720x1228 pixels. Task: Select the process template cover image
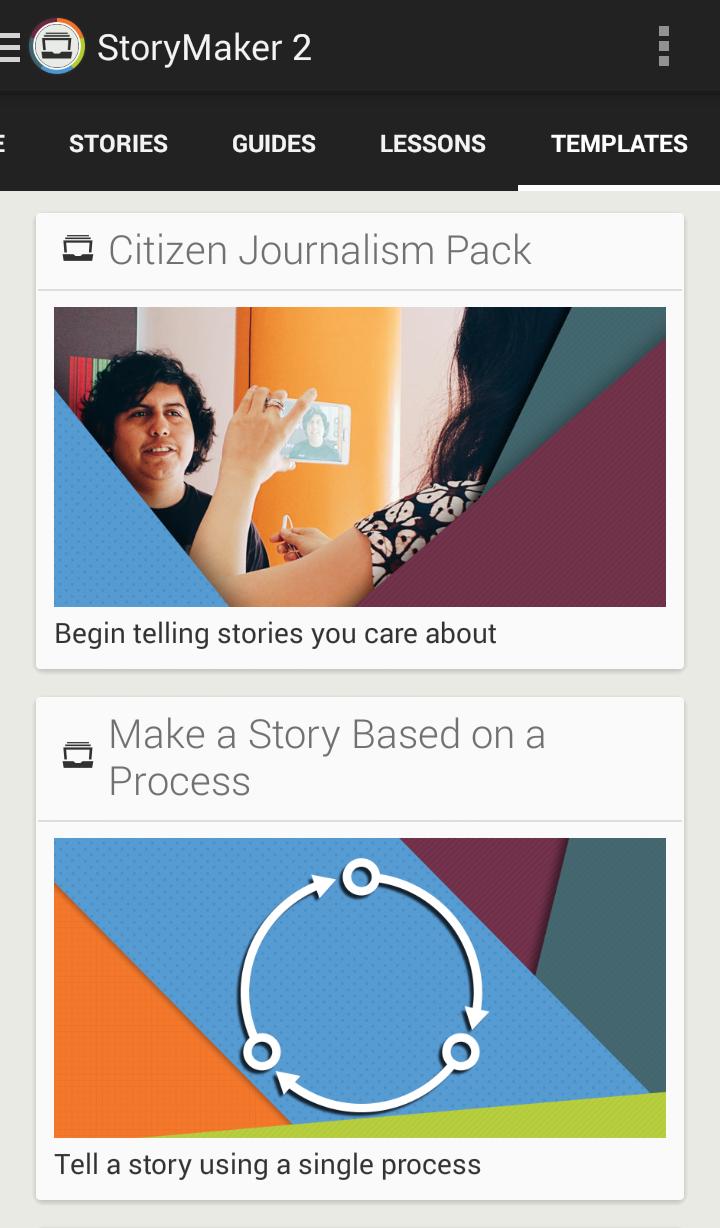tap(359, 987)
